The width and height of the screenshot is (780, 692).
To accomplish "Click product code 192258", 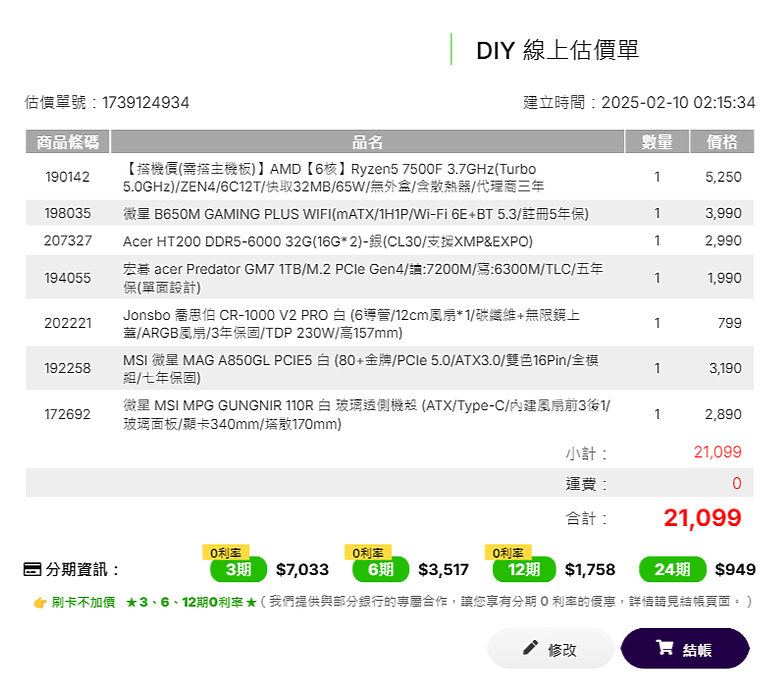I will pyautogui.click(x=68, y=368).
